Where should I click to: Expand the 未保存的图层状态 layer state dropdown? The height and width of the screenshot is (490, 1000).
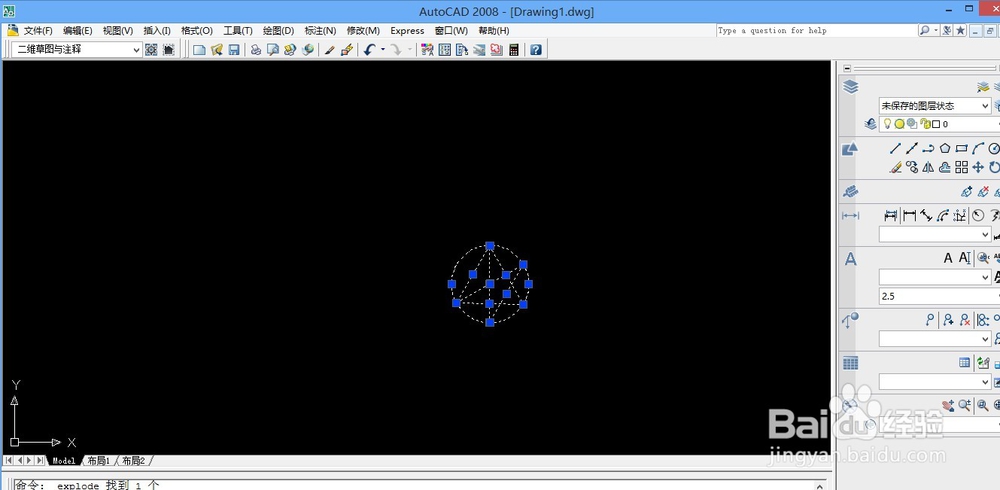[986, 106]
